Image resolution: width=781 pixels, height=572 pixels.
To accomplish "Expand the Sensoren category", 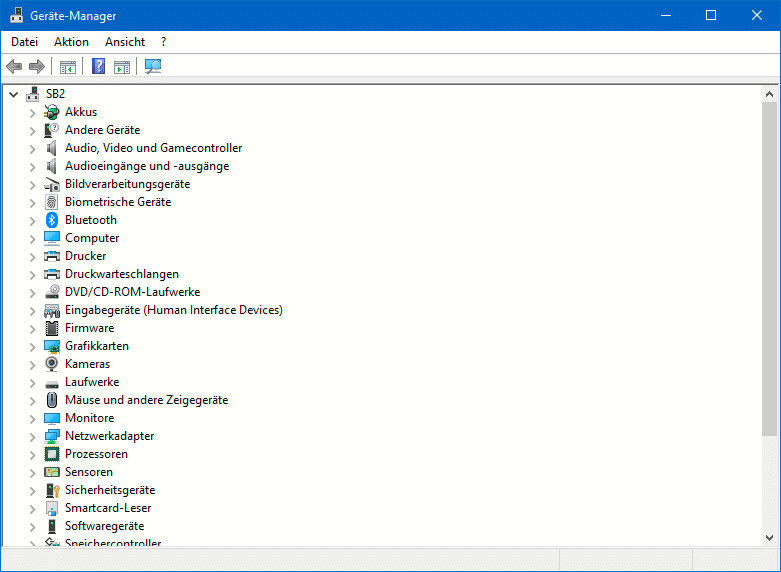I will click(x=32, y=473).
